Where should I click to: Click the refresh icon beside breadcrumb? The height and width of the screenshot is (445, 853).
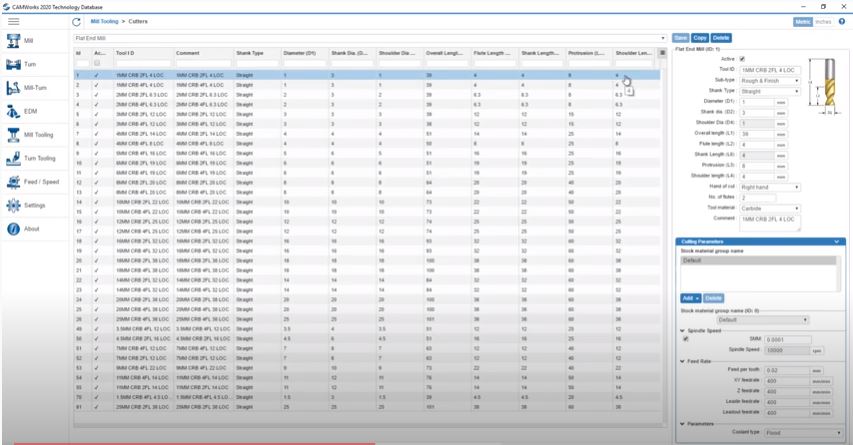pyautogui.click(x=76, y=22)
